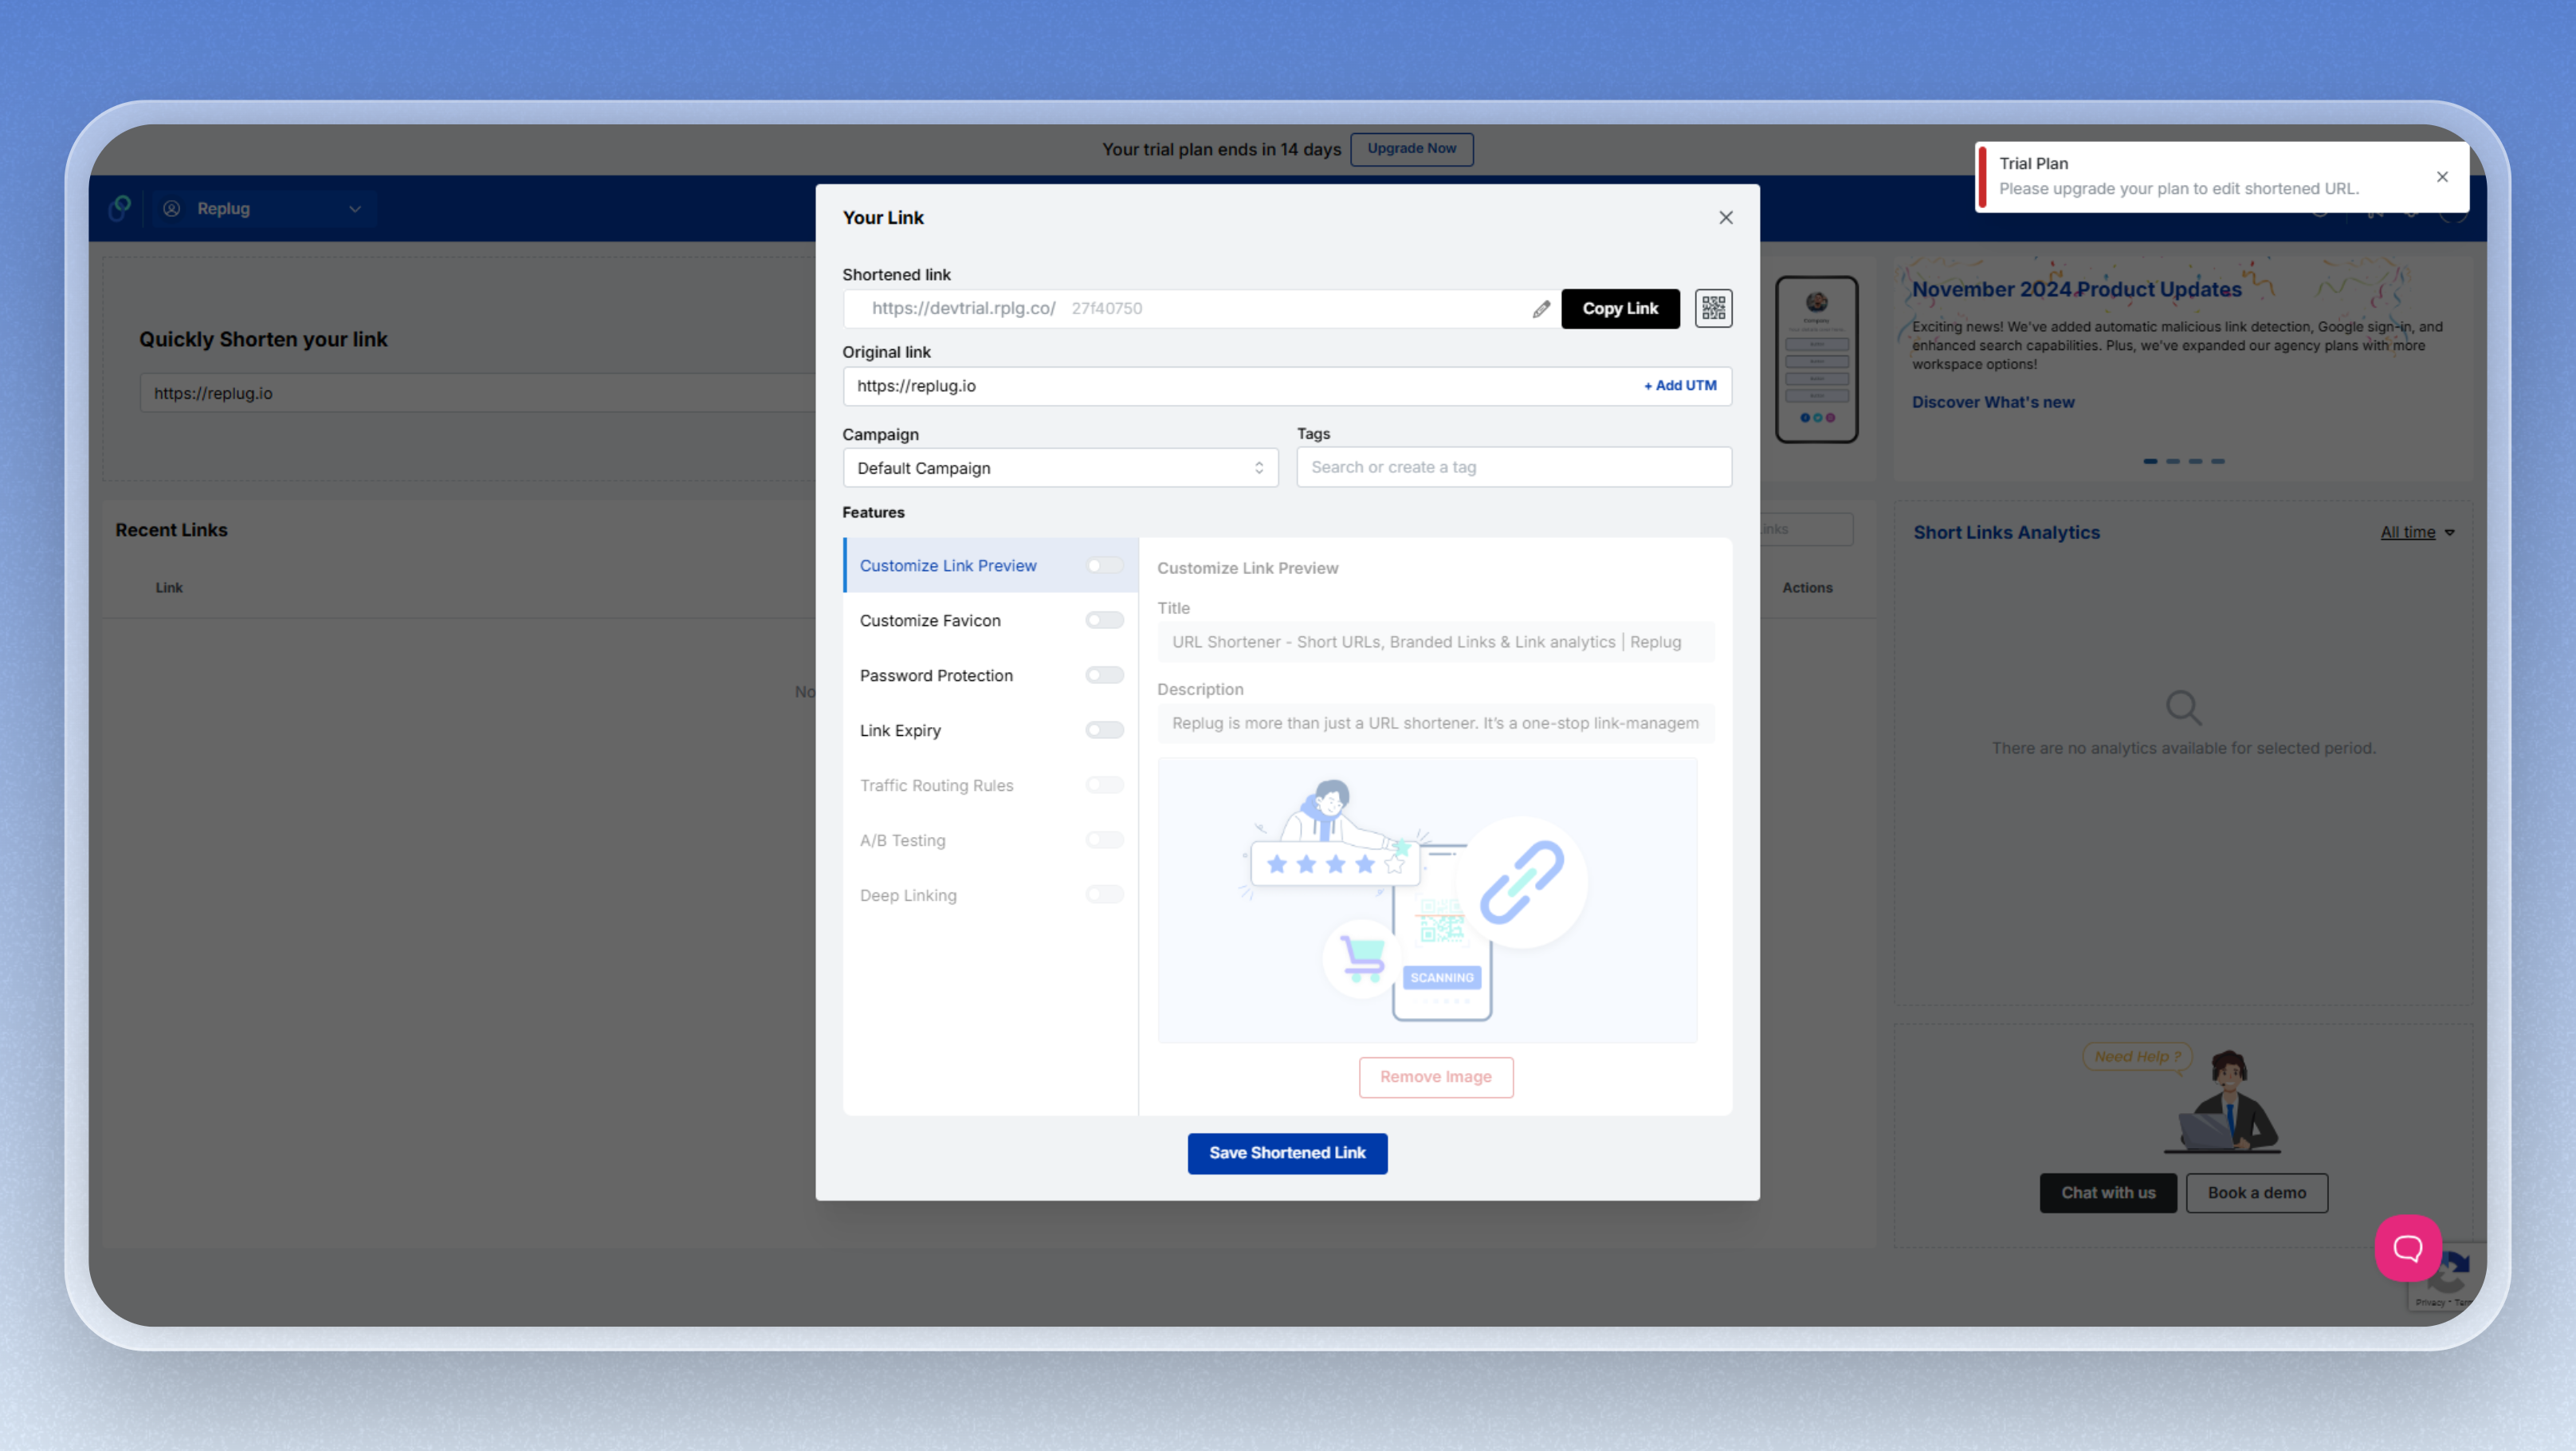
Task: Select the Customize Favicon feature tab
Action: tap(990, 621)
